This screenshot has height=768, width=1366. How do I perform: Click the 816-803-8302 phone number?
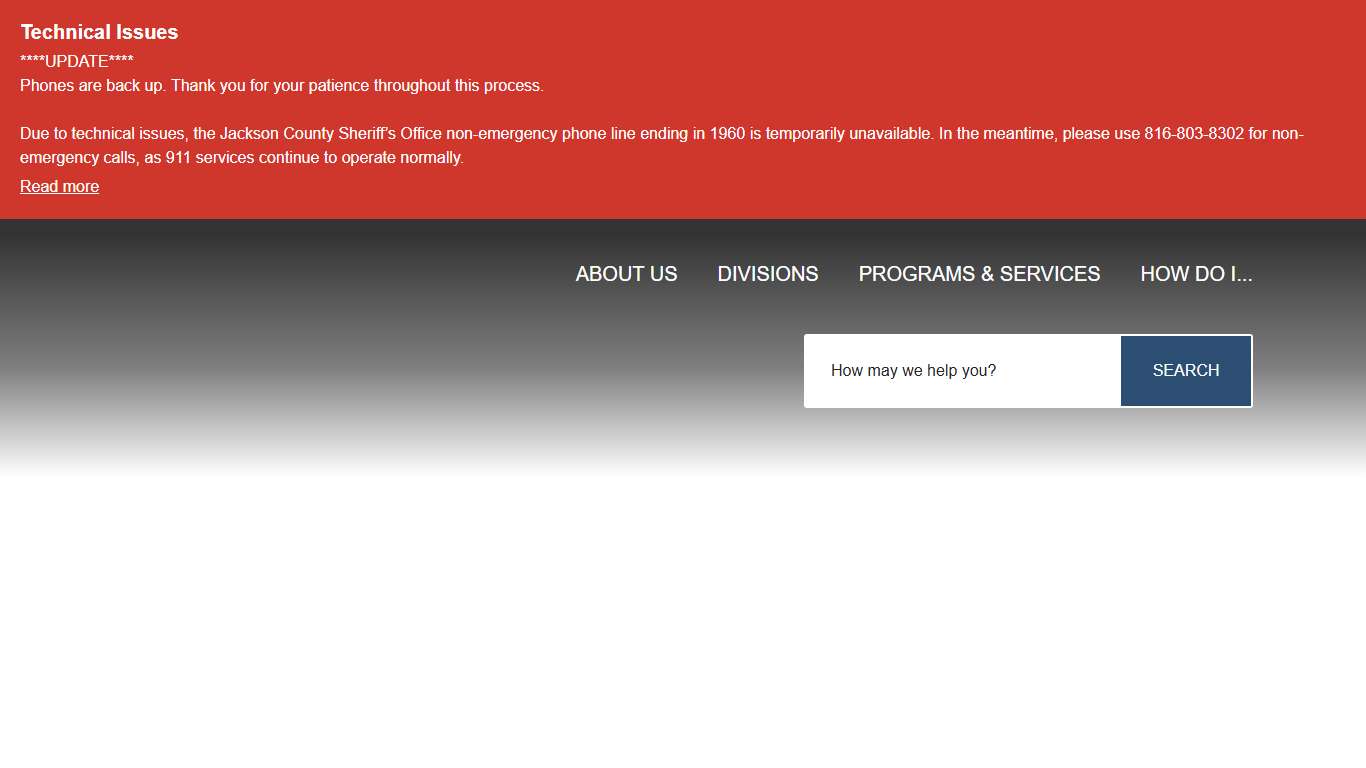tap(1194, 134)
